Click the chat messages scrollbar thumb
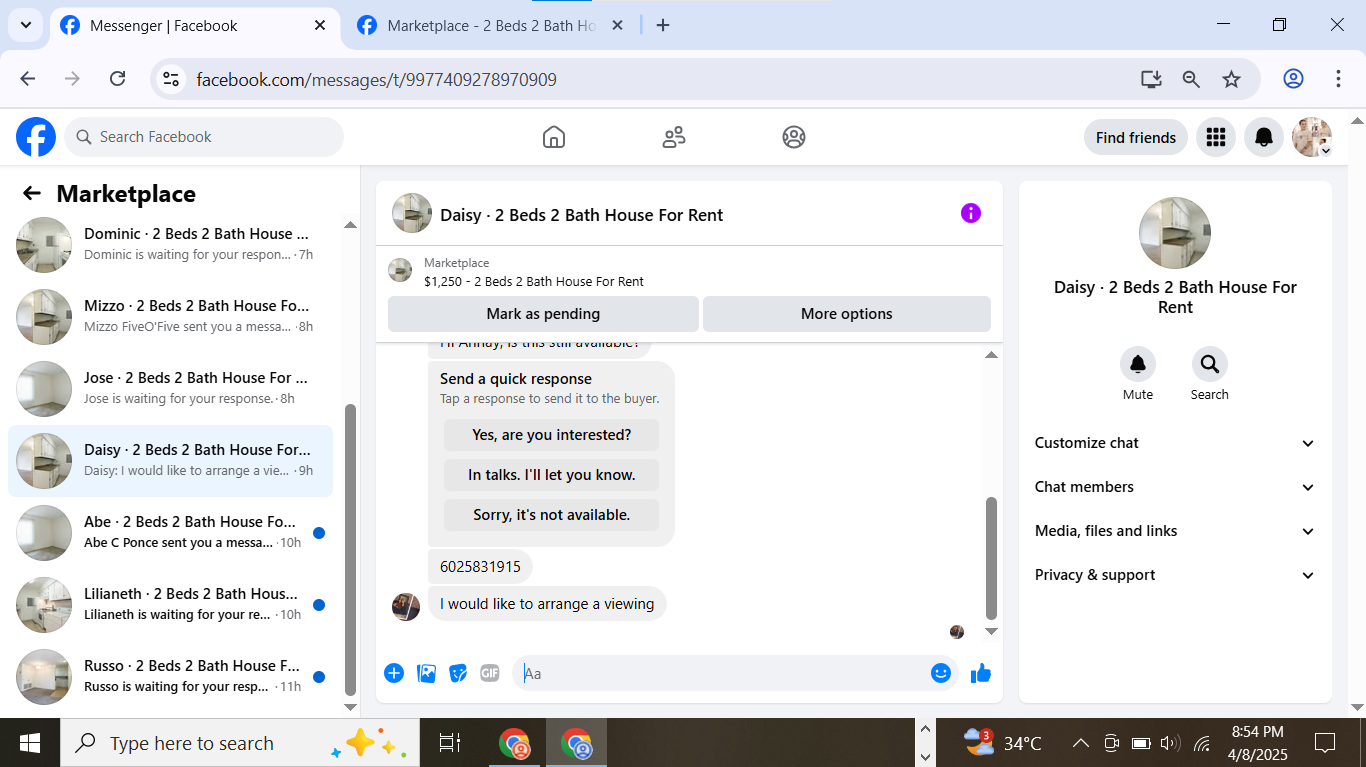Image resolution: width=1366 pixels, height=767 pixels. pos(991,558)
